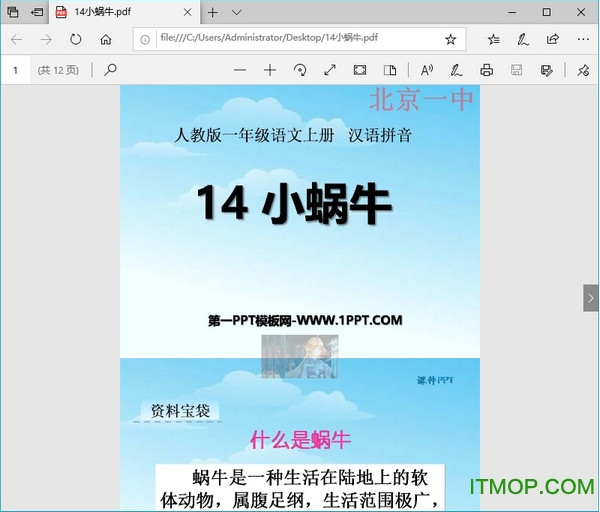Expand the tab preview dropdown arrow
This screenshot has width=600, height=512.
[236, 12]
